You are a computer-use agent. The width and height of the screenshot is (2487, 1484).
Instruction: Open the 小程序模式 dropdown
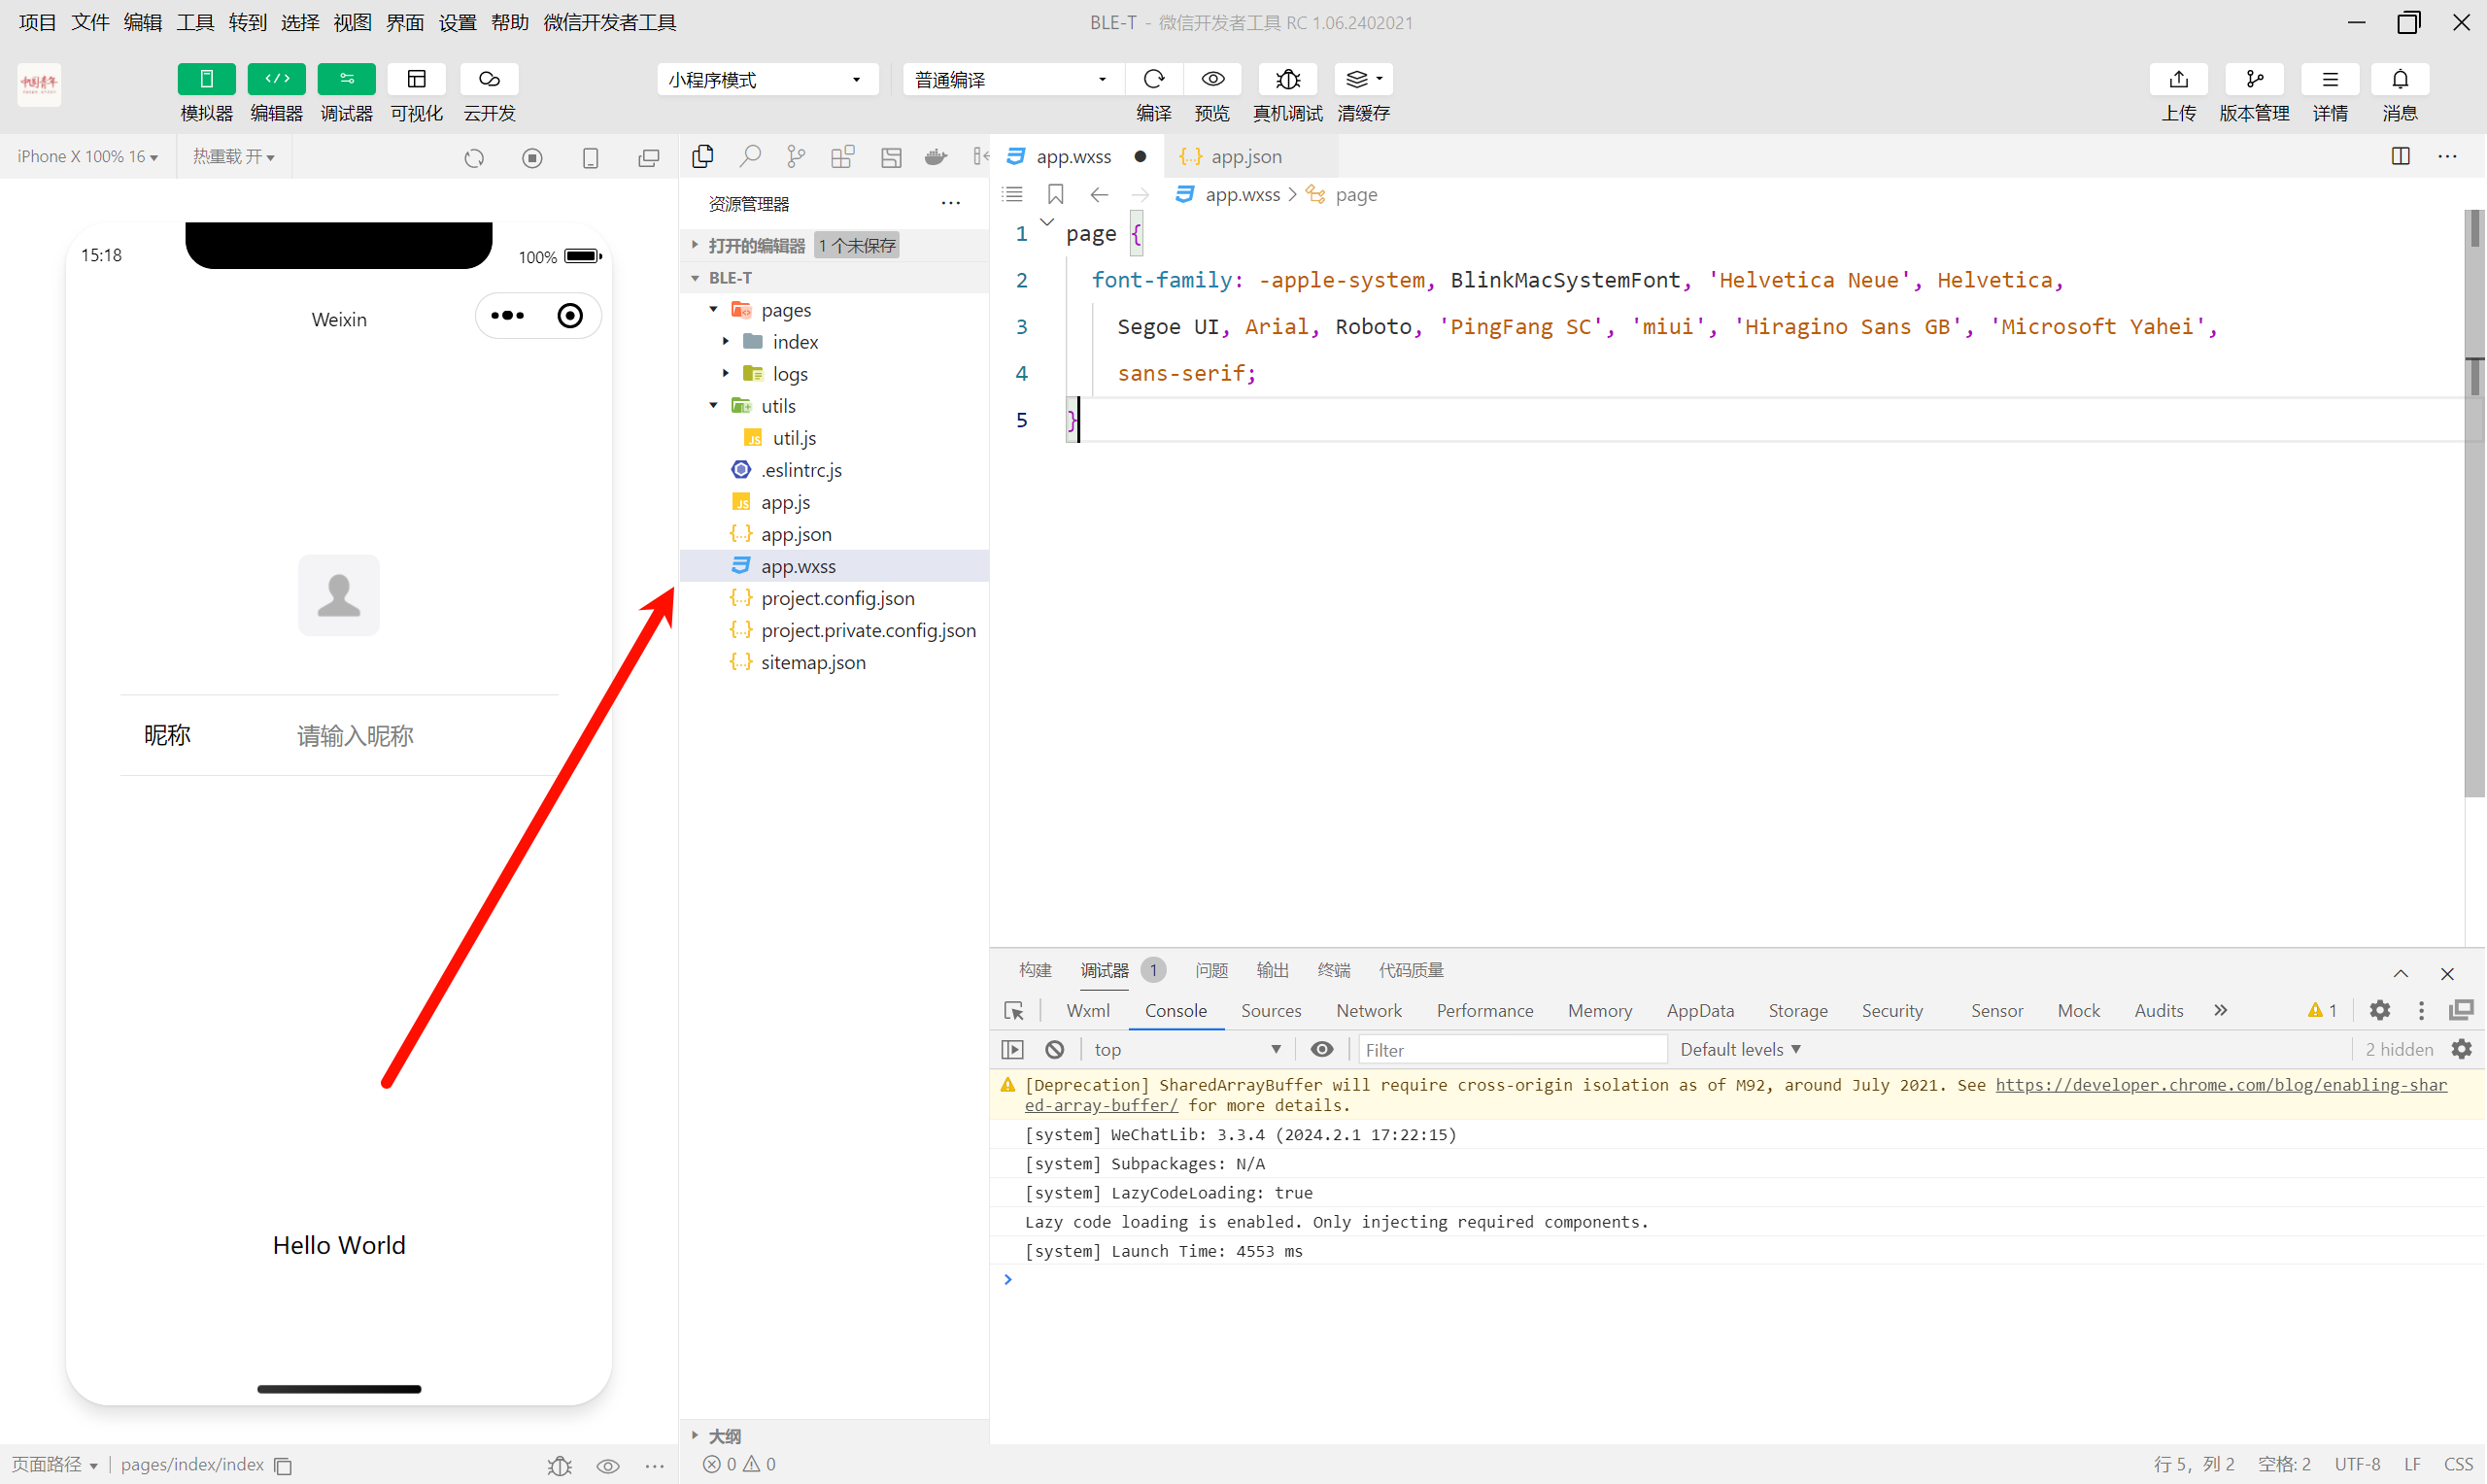tap(767, 79)
